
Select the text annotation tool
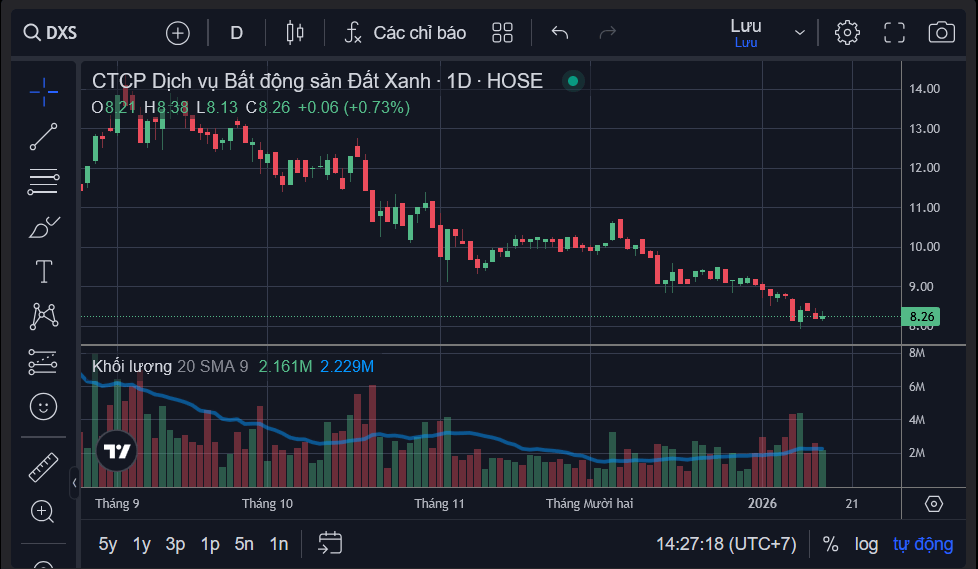[x=43, y=272]
